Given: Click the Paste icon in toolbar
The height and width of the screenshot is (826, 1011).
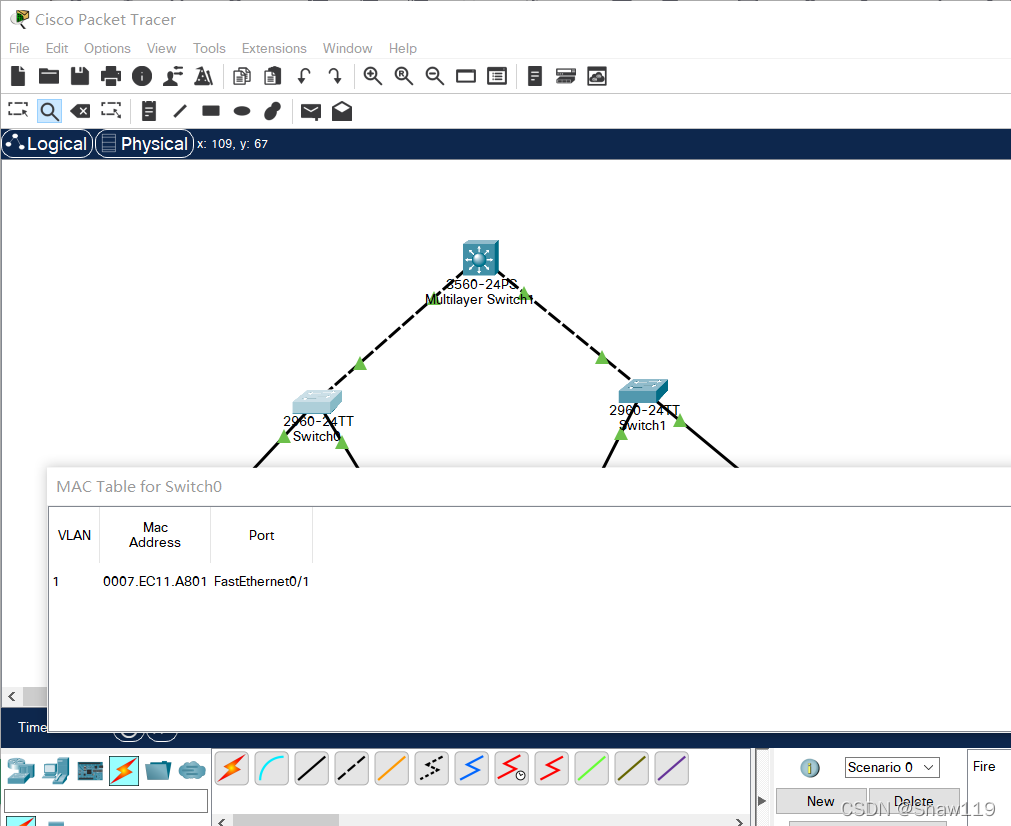Looking at the screenshot, I should pyautogui.click(x=273, y=76).
